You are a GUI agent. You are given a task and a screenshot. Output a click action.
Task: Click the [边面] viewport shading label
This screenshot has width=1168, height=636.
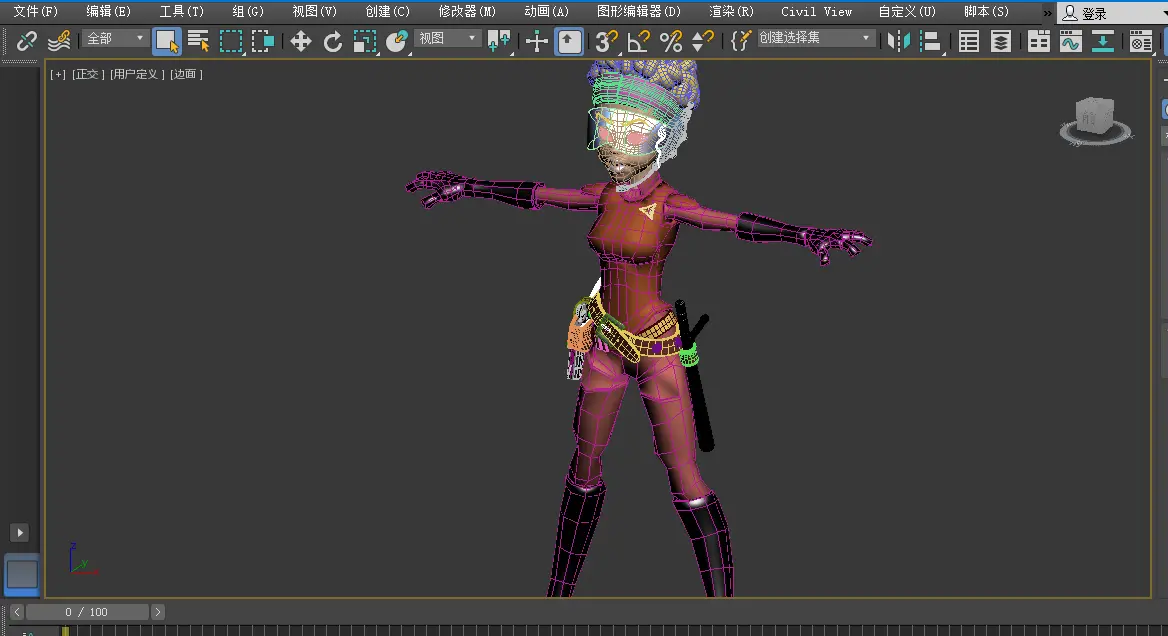coord(186,74)
